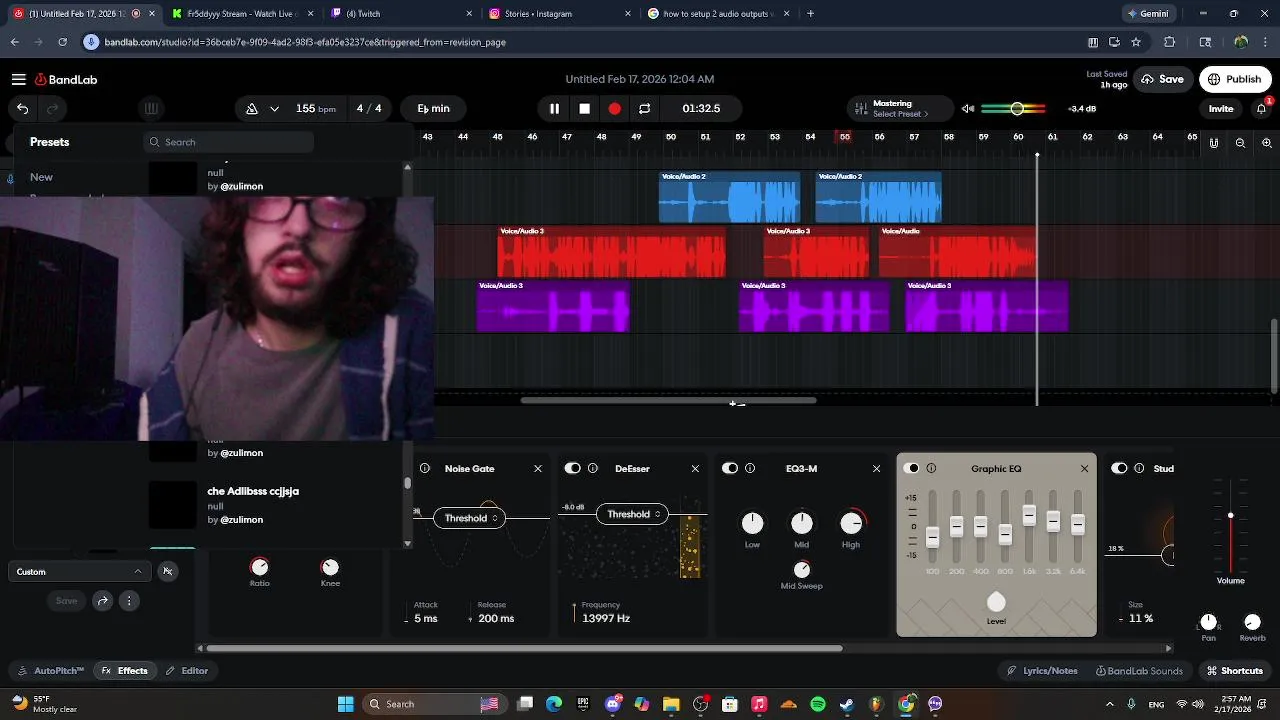Toggle the Graphic EQ effect on/off
This screenshot has height=720, width=1280.
[911, 468]
